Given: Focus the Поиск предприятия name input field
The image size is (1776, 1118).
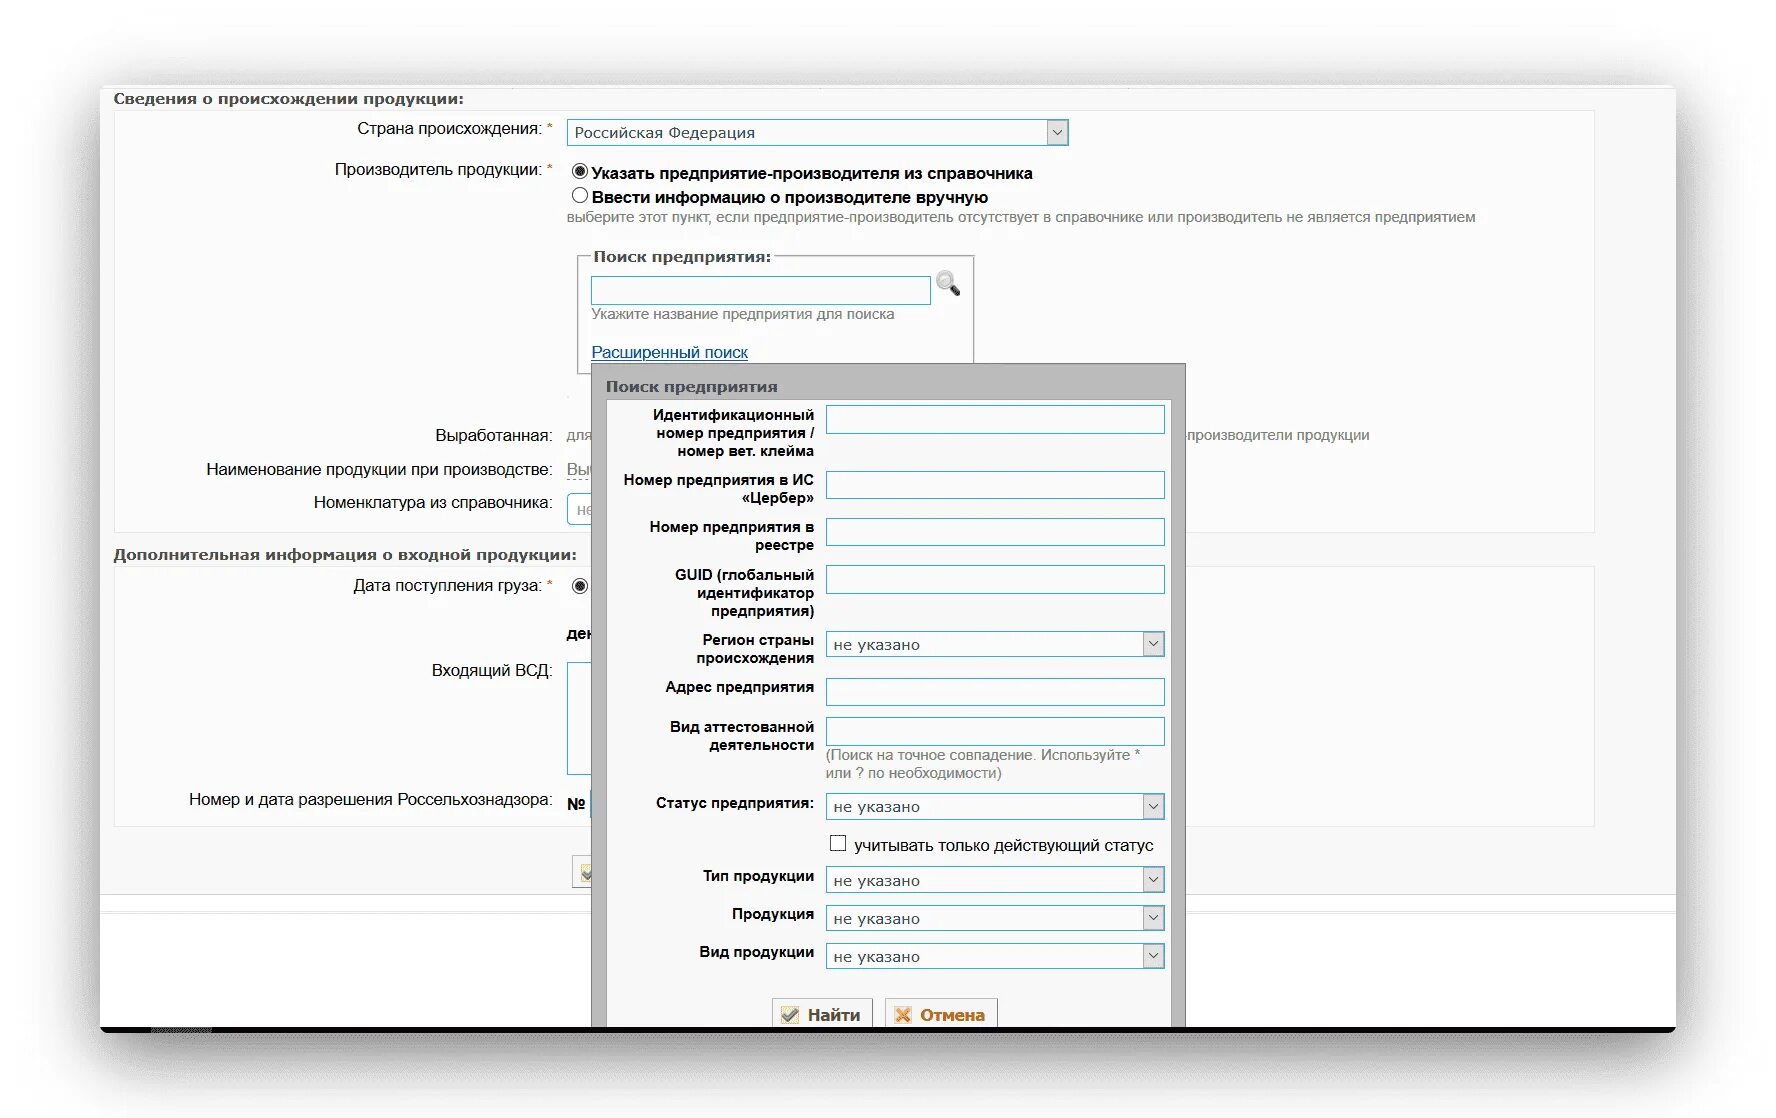Looking at the screenshot, I should 761,290.
